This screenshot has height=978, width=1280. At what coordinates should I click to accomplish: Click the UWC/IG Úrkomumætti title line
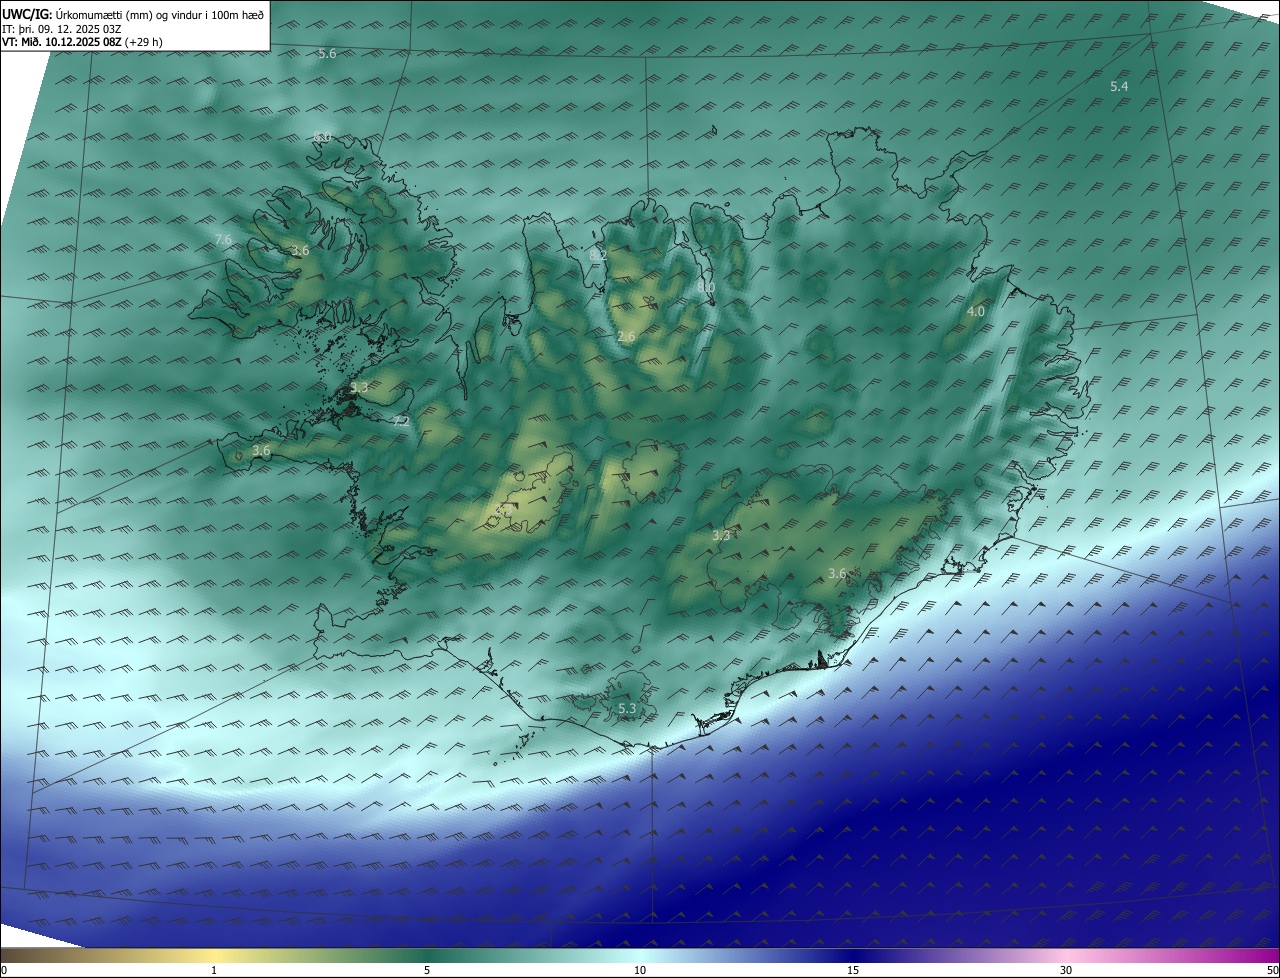pyautogui.click(x=133, y=14)
